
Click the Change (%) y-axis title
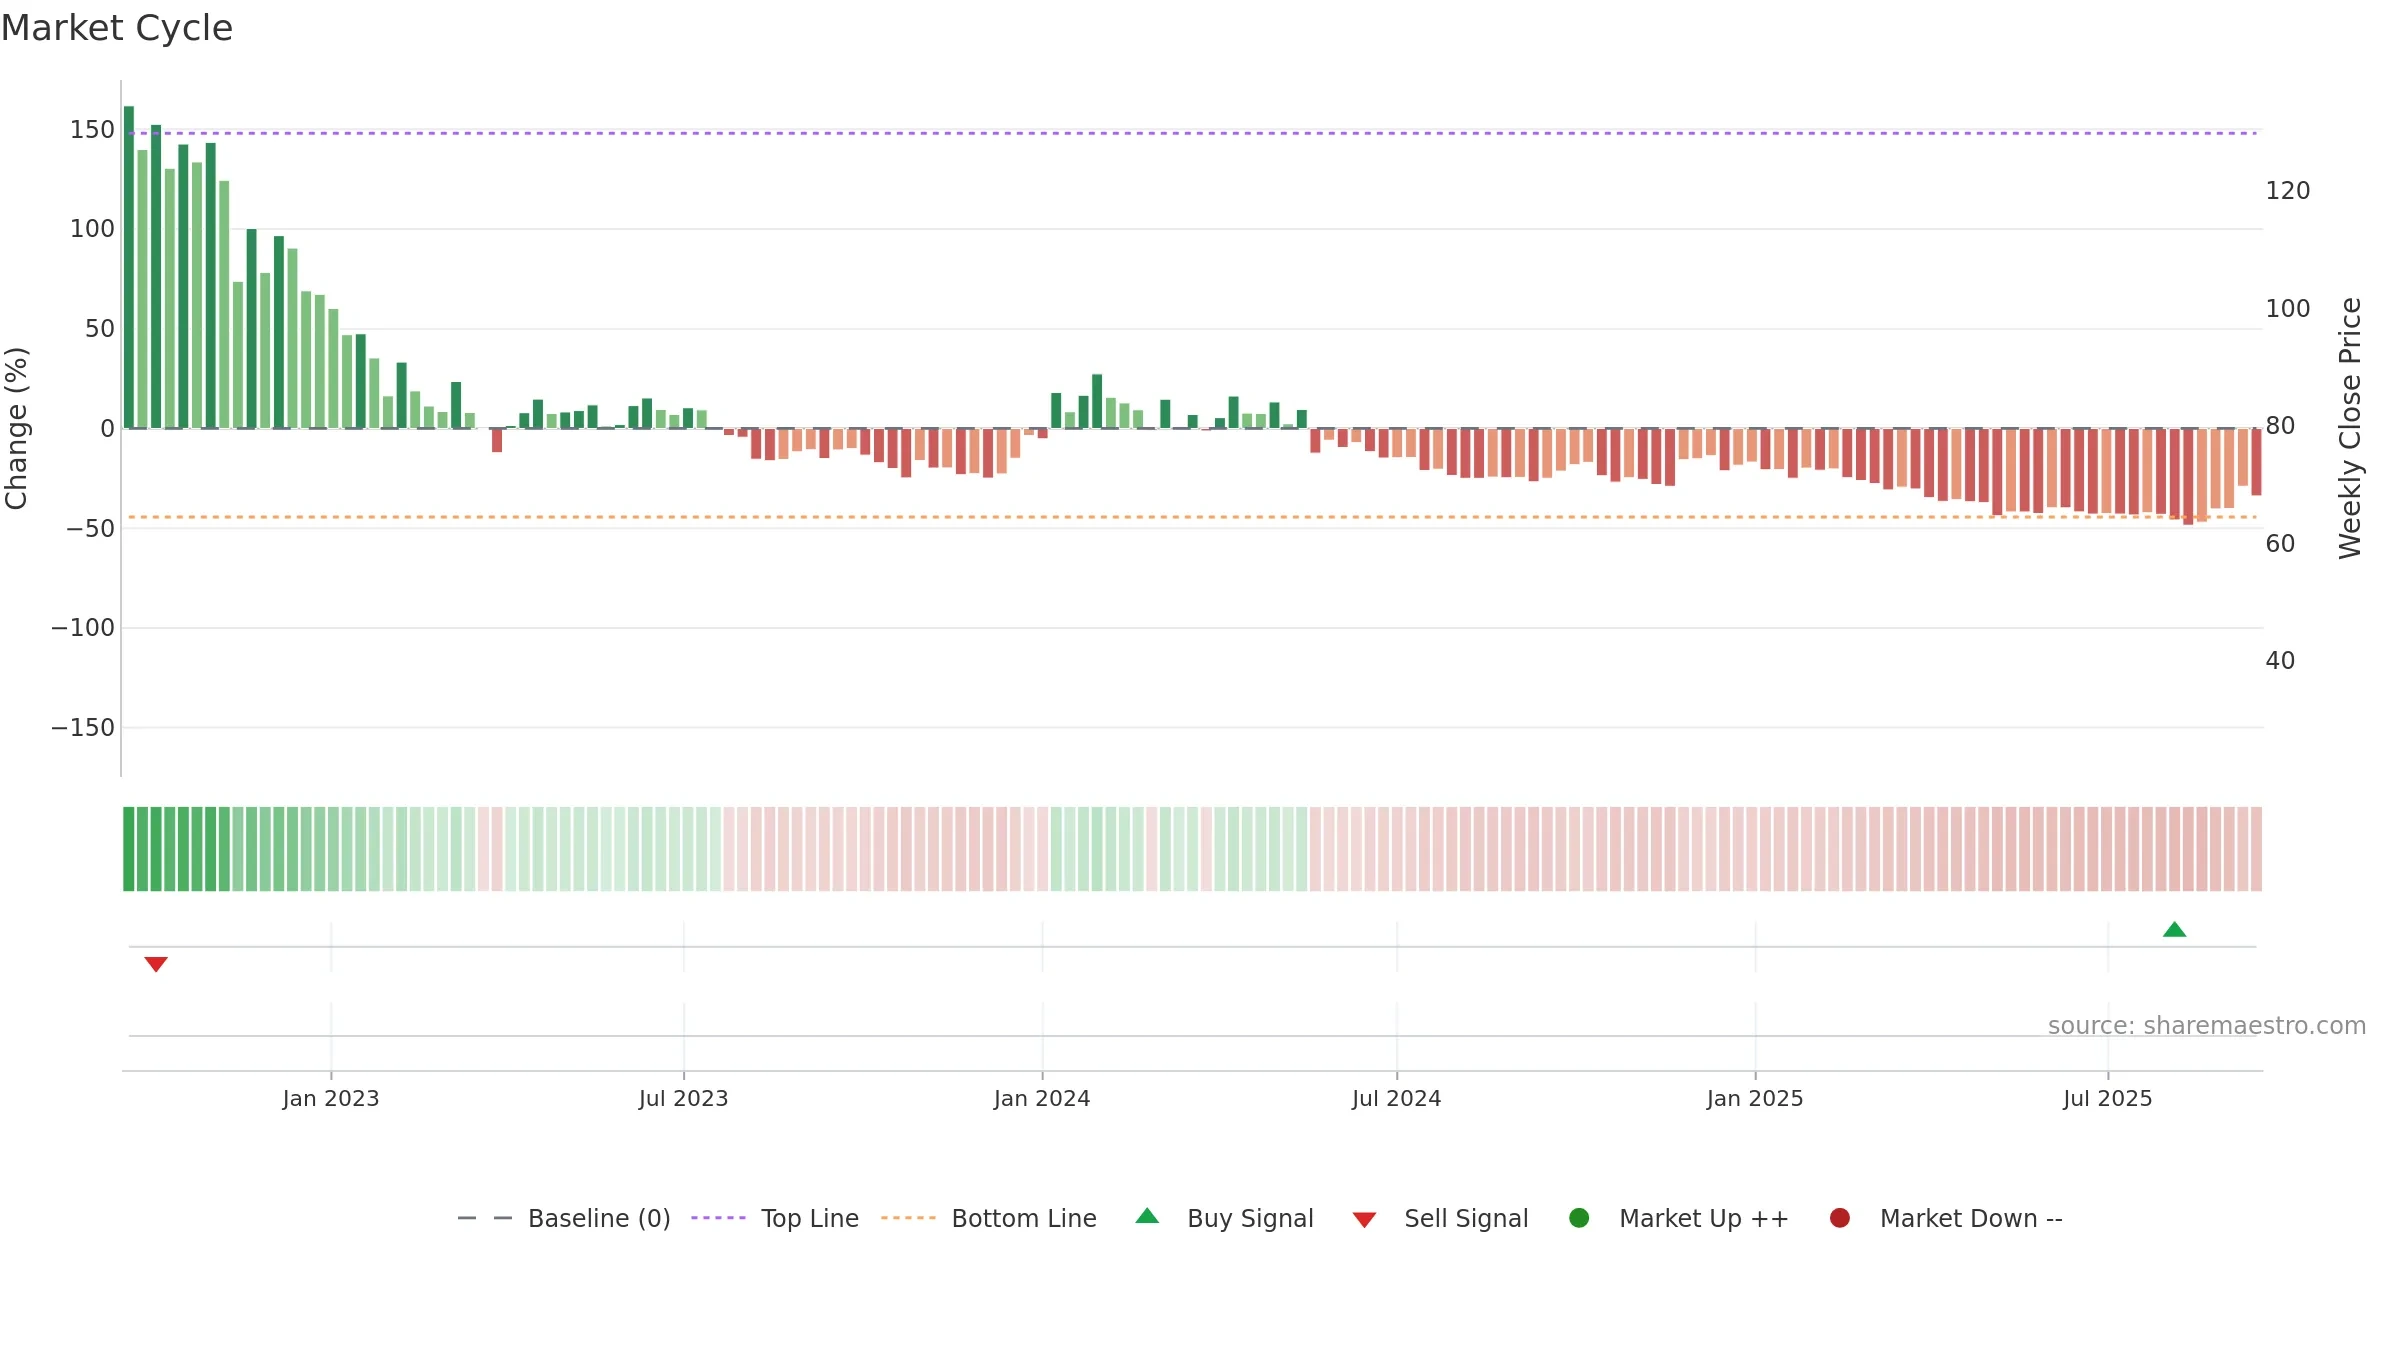[16, 428]
